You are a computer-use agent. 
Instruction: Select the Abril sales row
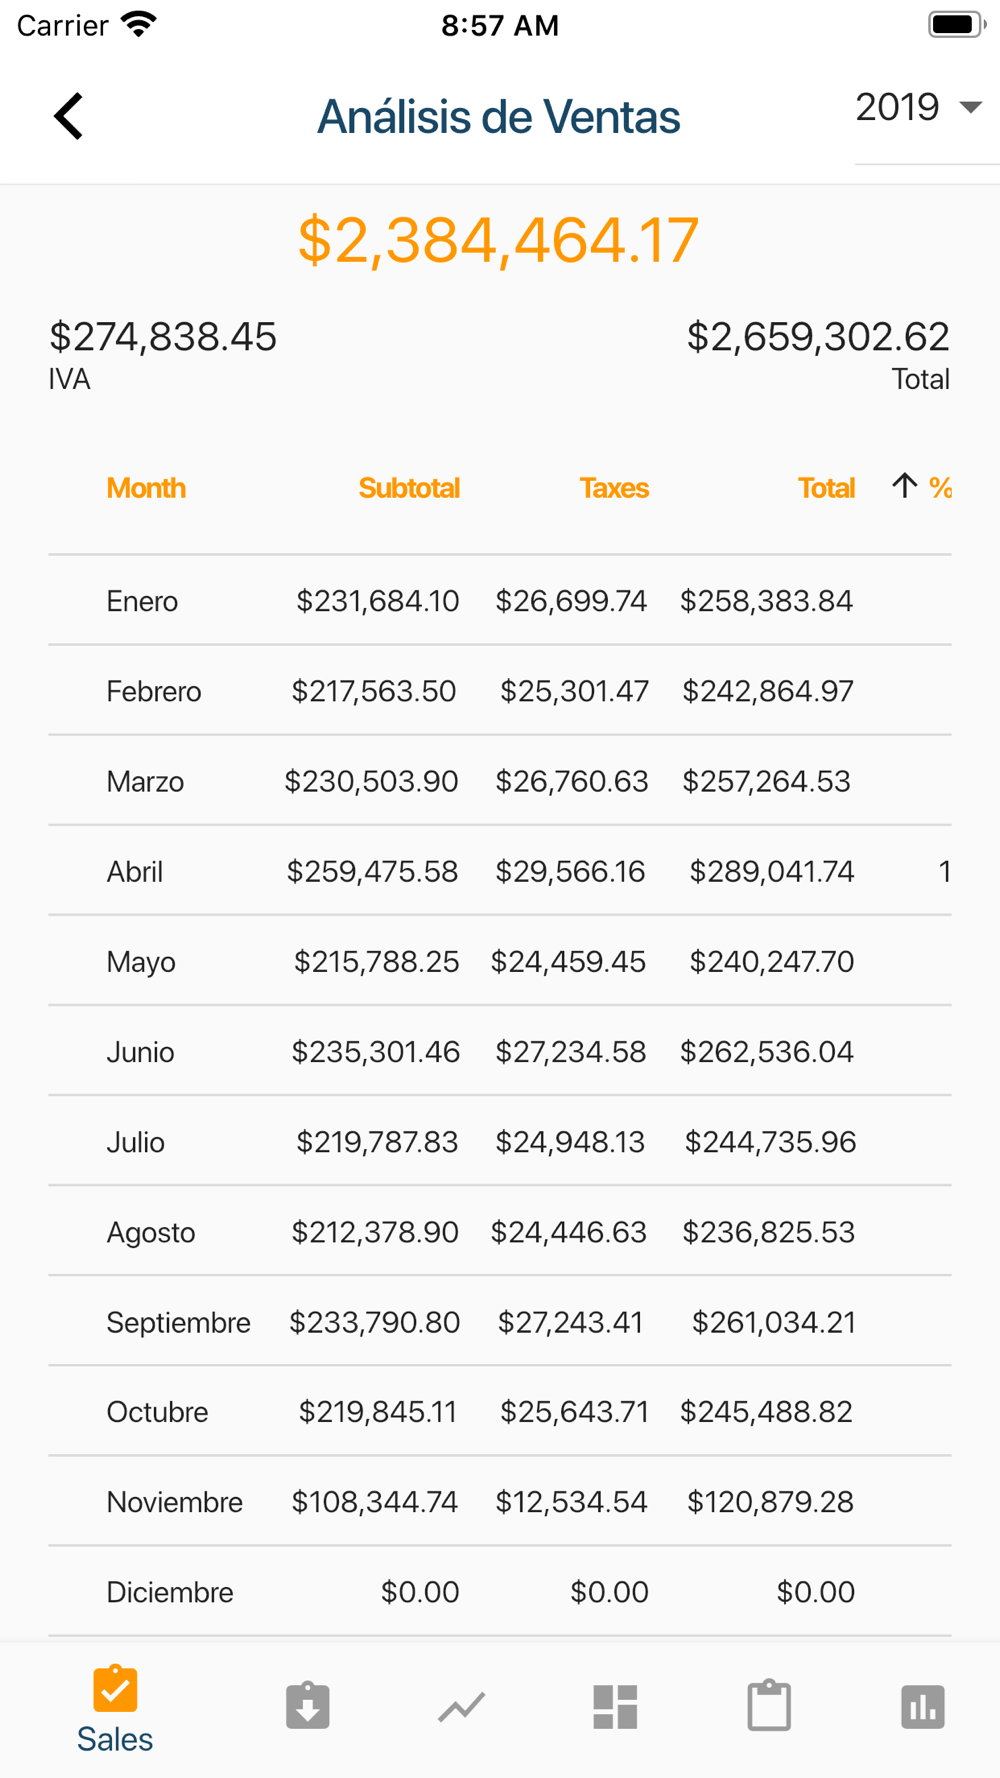(499, 871)
